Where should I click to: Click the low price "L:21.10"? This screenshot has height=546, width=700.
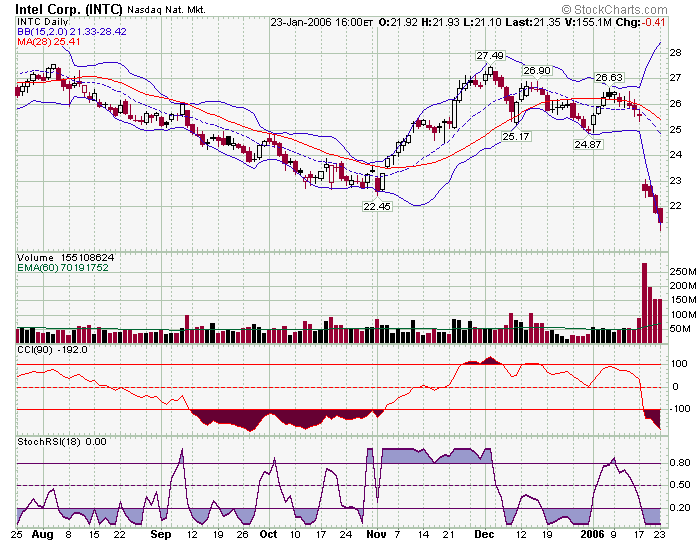tap(482, 22)
